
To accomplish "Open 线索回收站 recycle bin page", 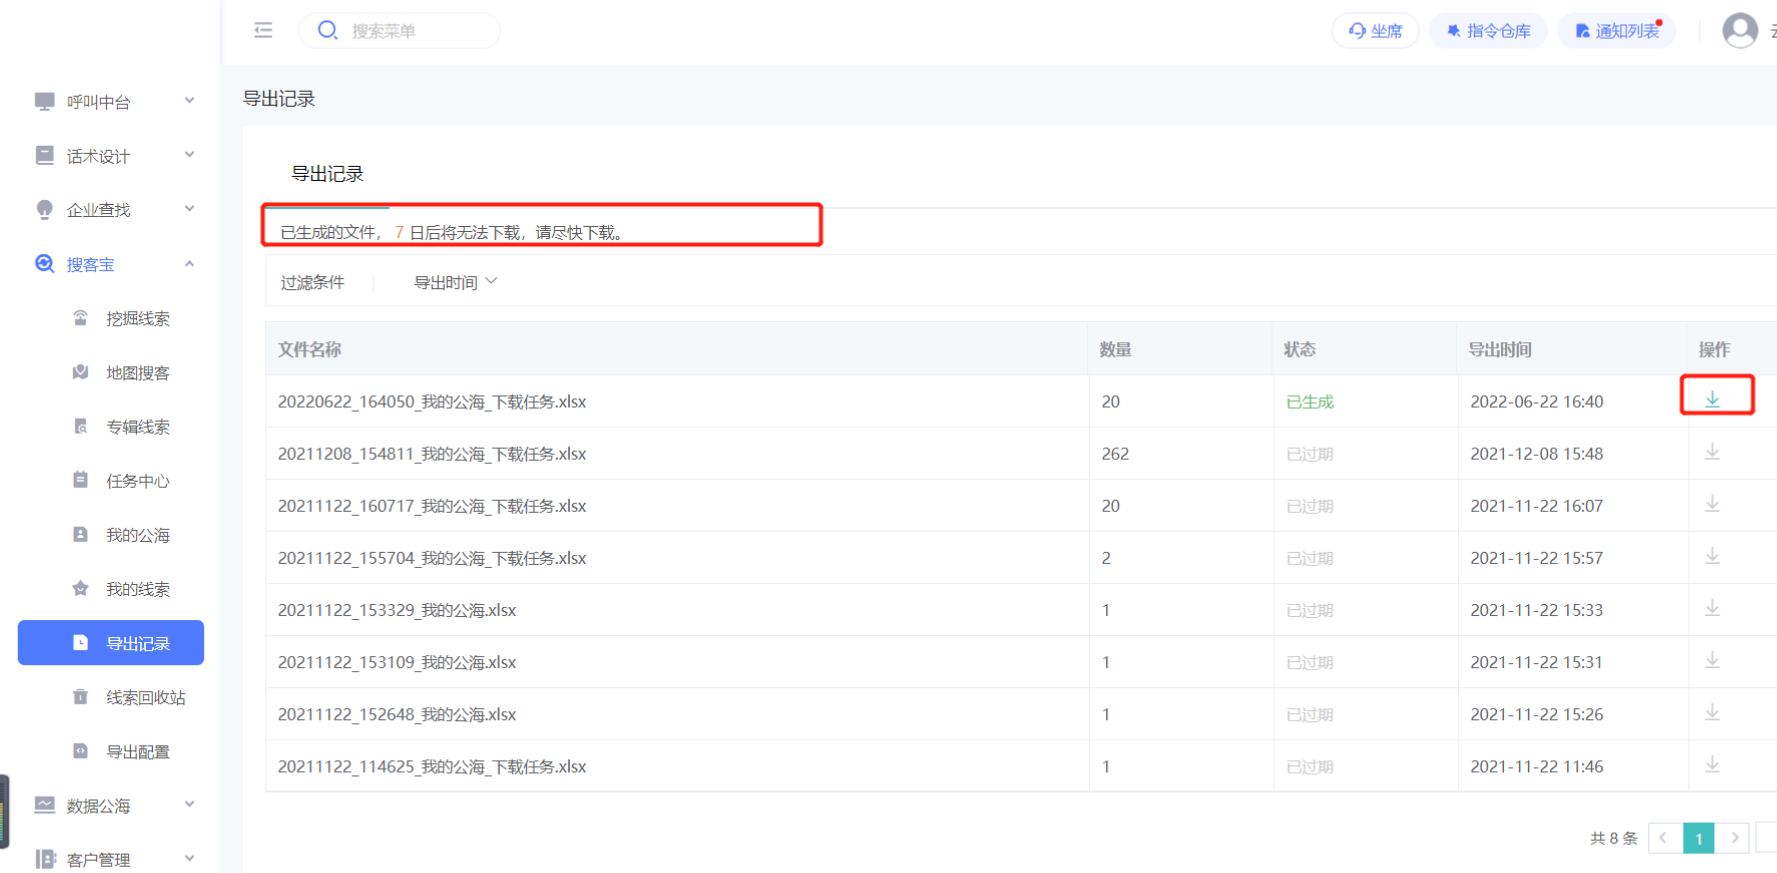I will point(145,697).
